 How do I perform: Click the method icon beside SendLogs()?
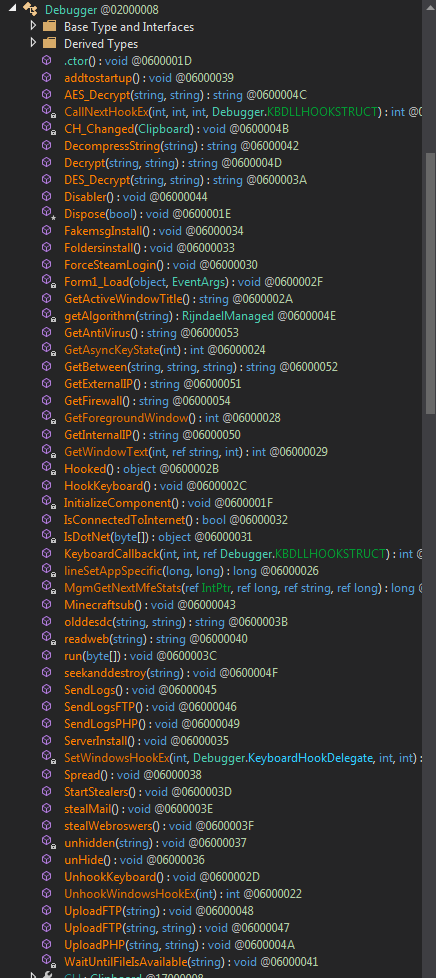[47, 689]
